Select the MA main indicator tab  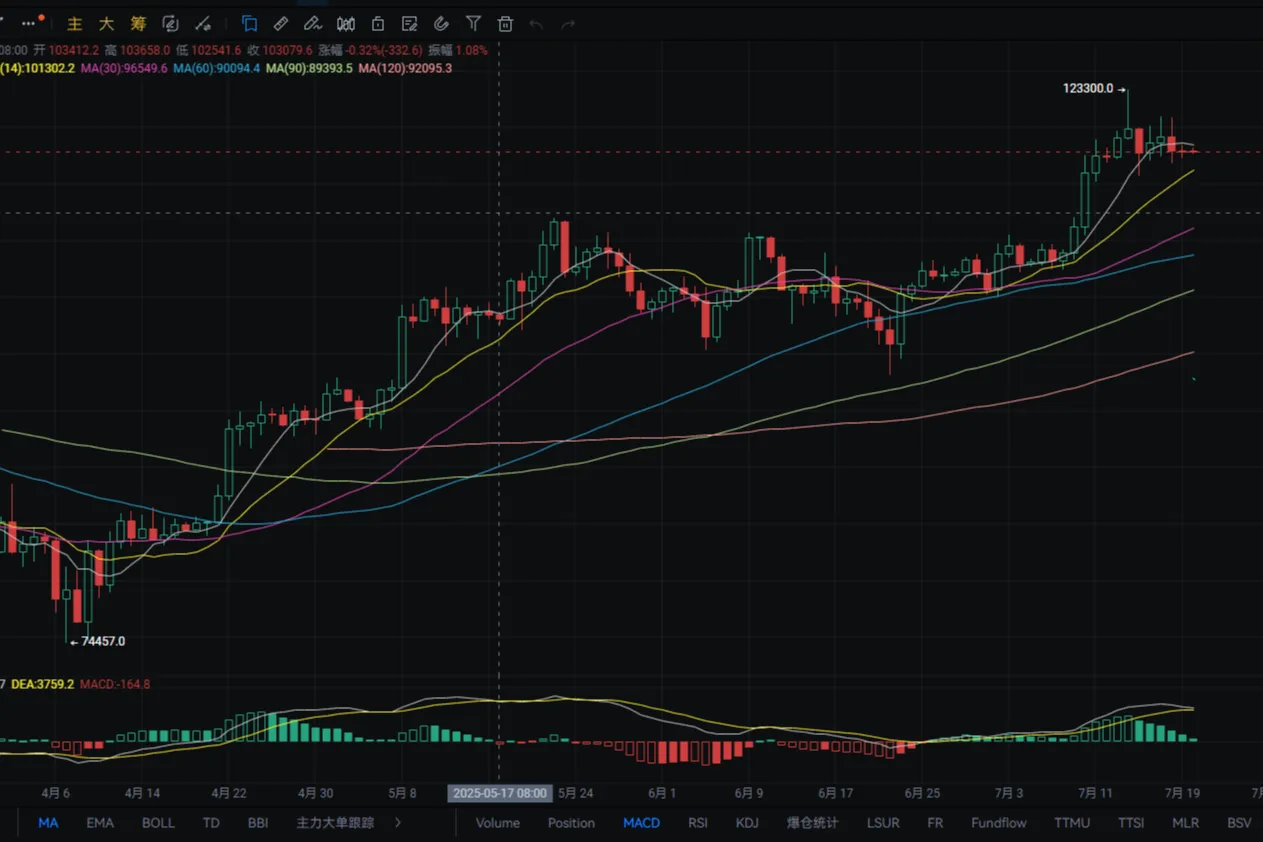coord(48,823)
